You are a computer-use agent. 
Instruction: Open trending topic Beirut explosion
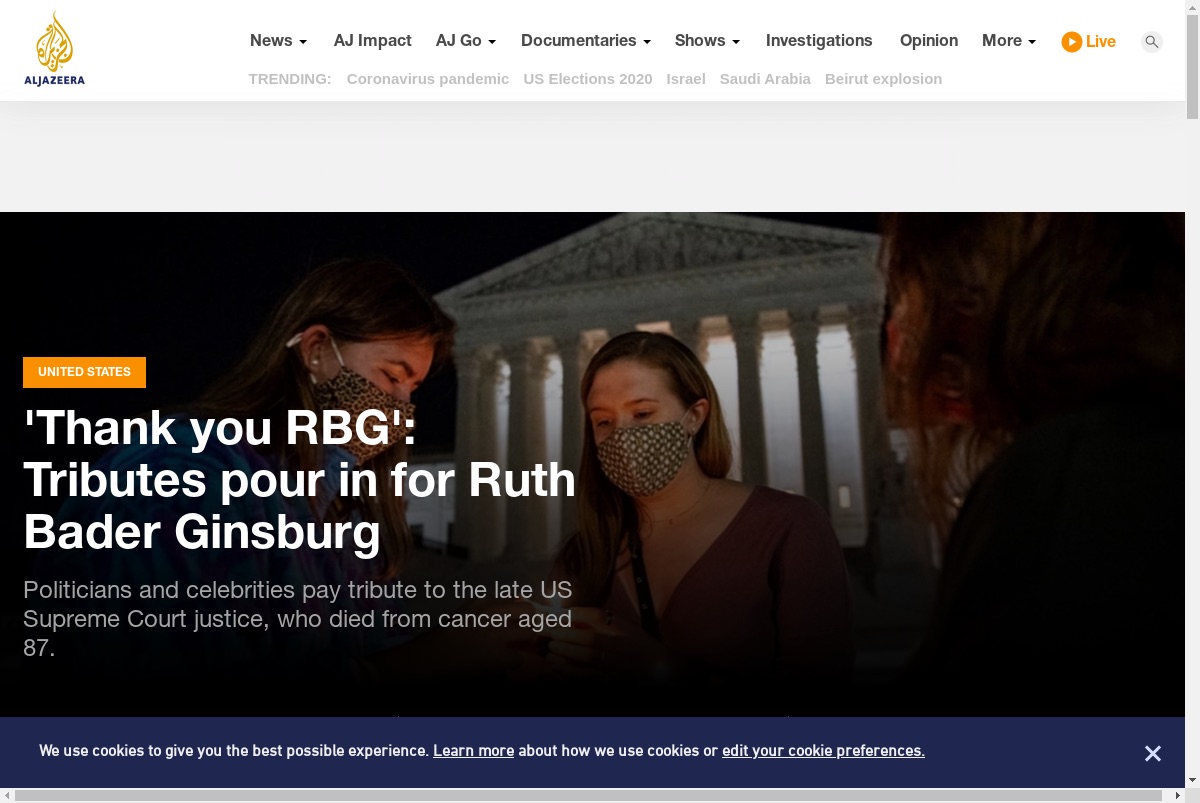click(884, 79)
